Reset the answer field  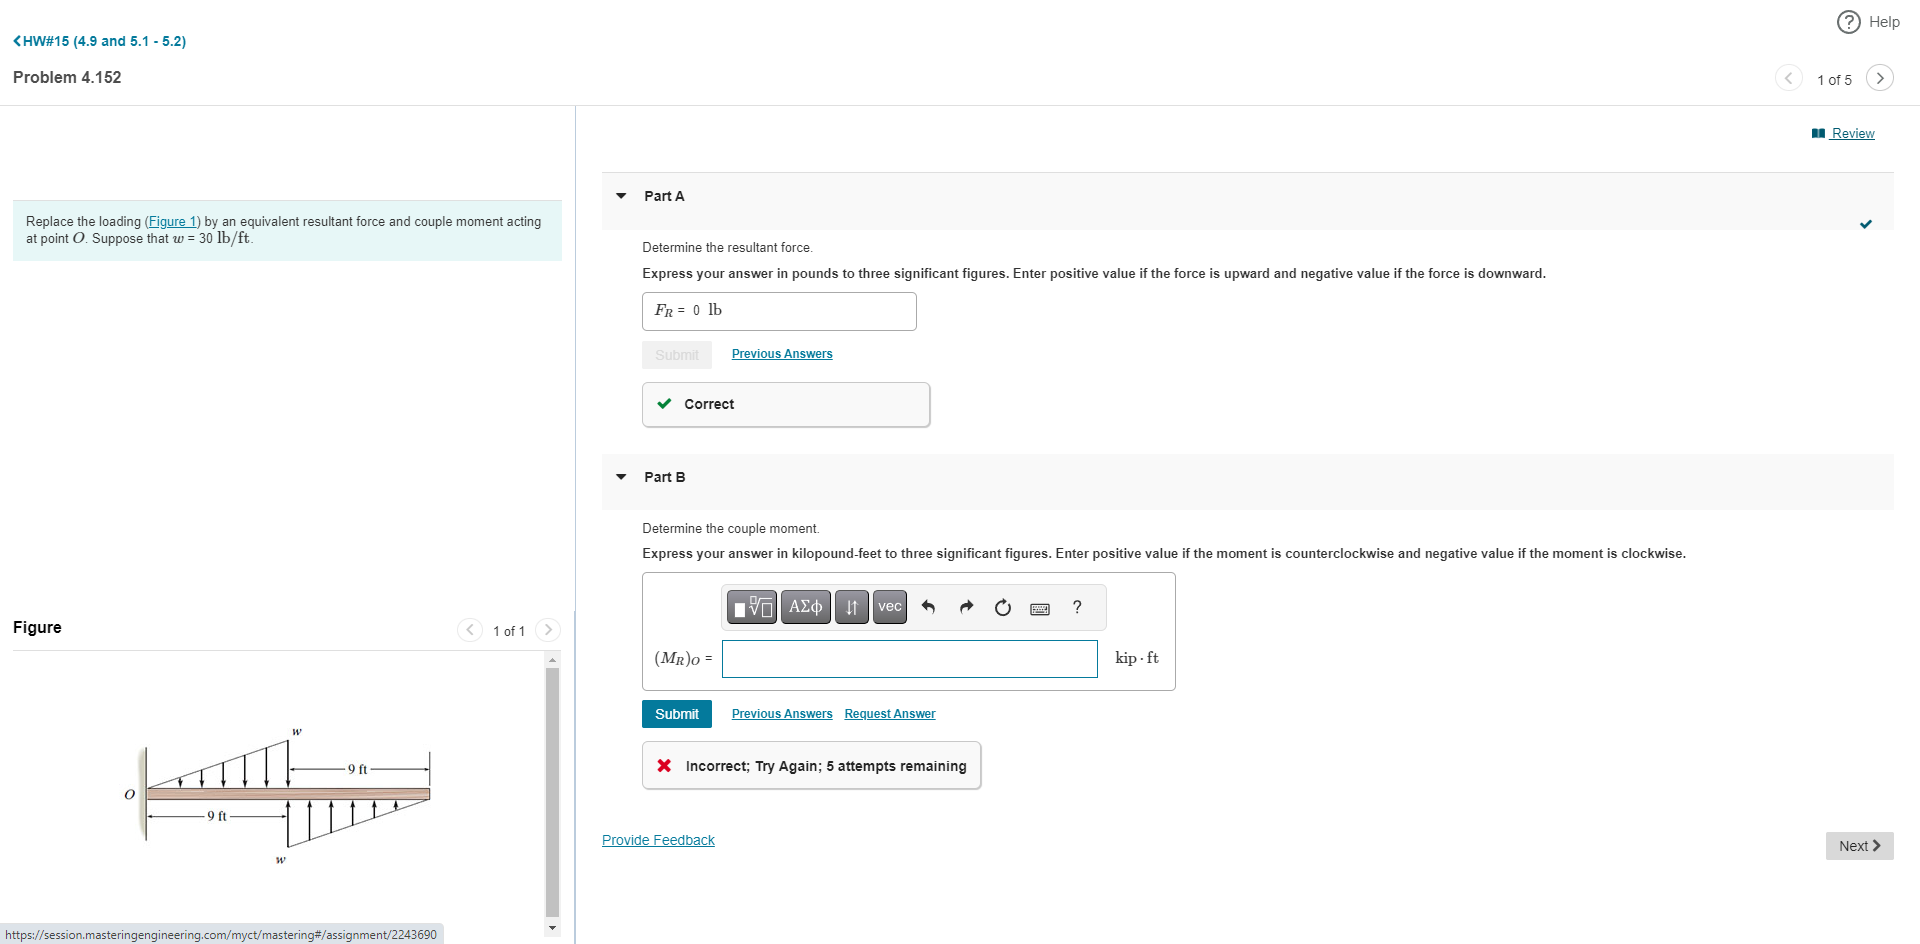(x=1003, y=607)
